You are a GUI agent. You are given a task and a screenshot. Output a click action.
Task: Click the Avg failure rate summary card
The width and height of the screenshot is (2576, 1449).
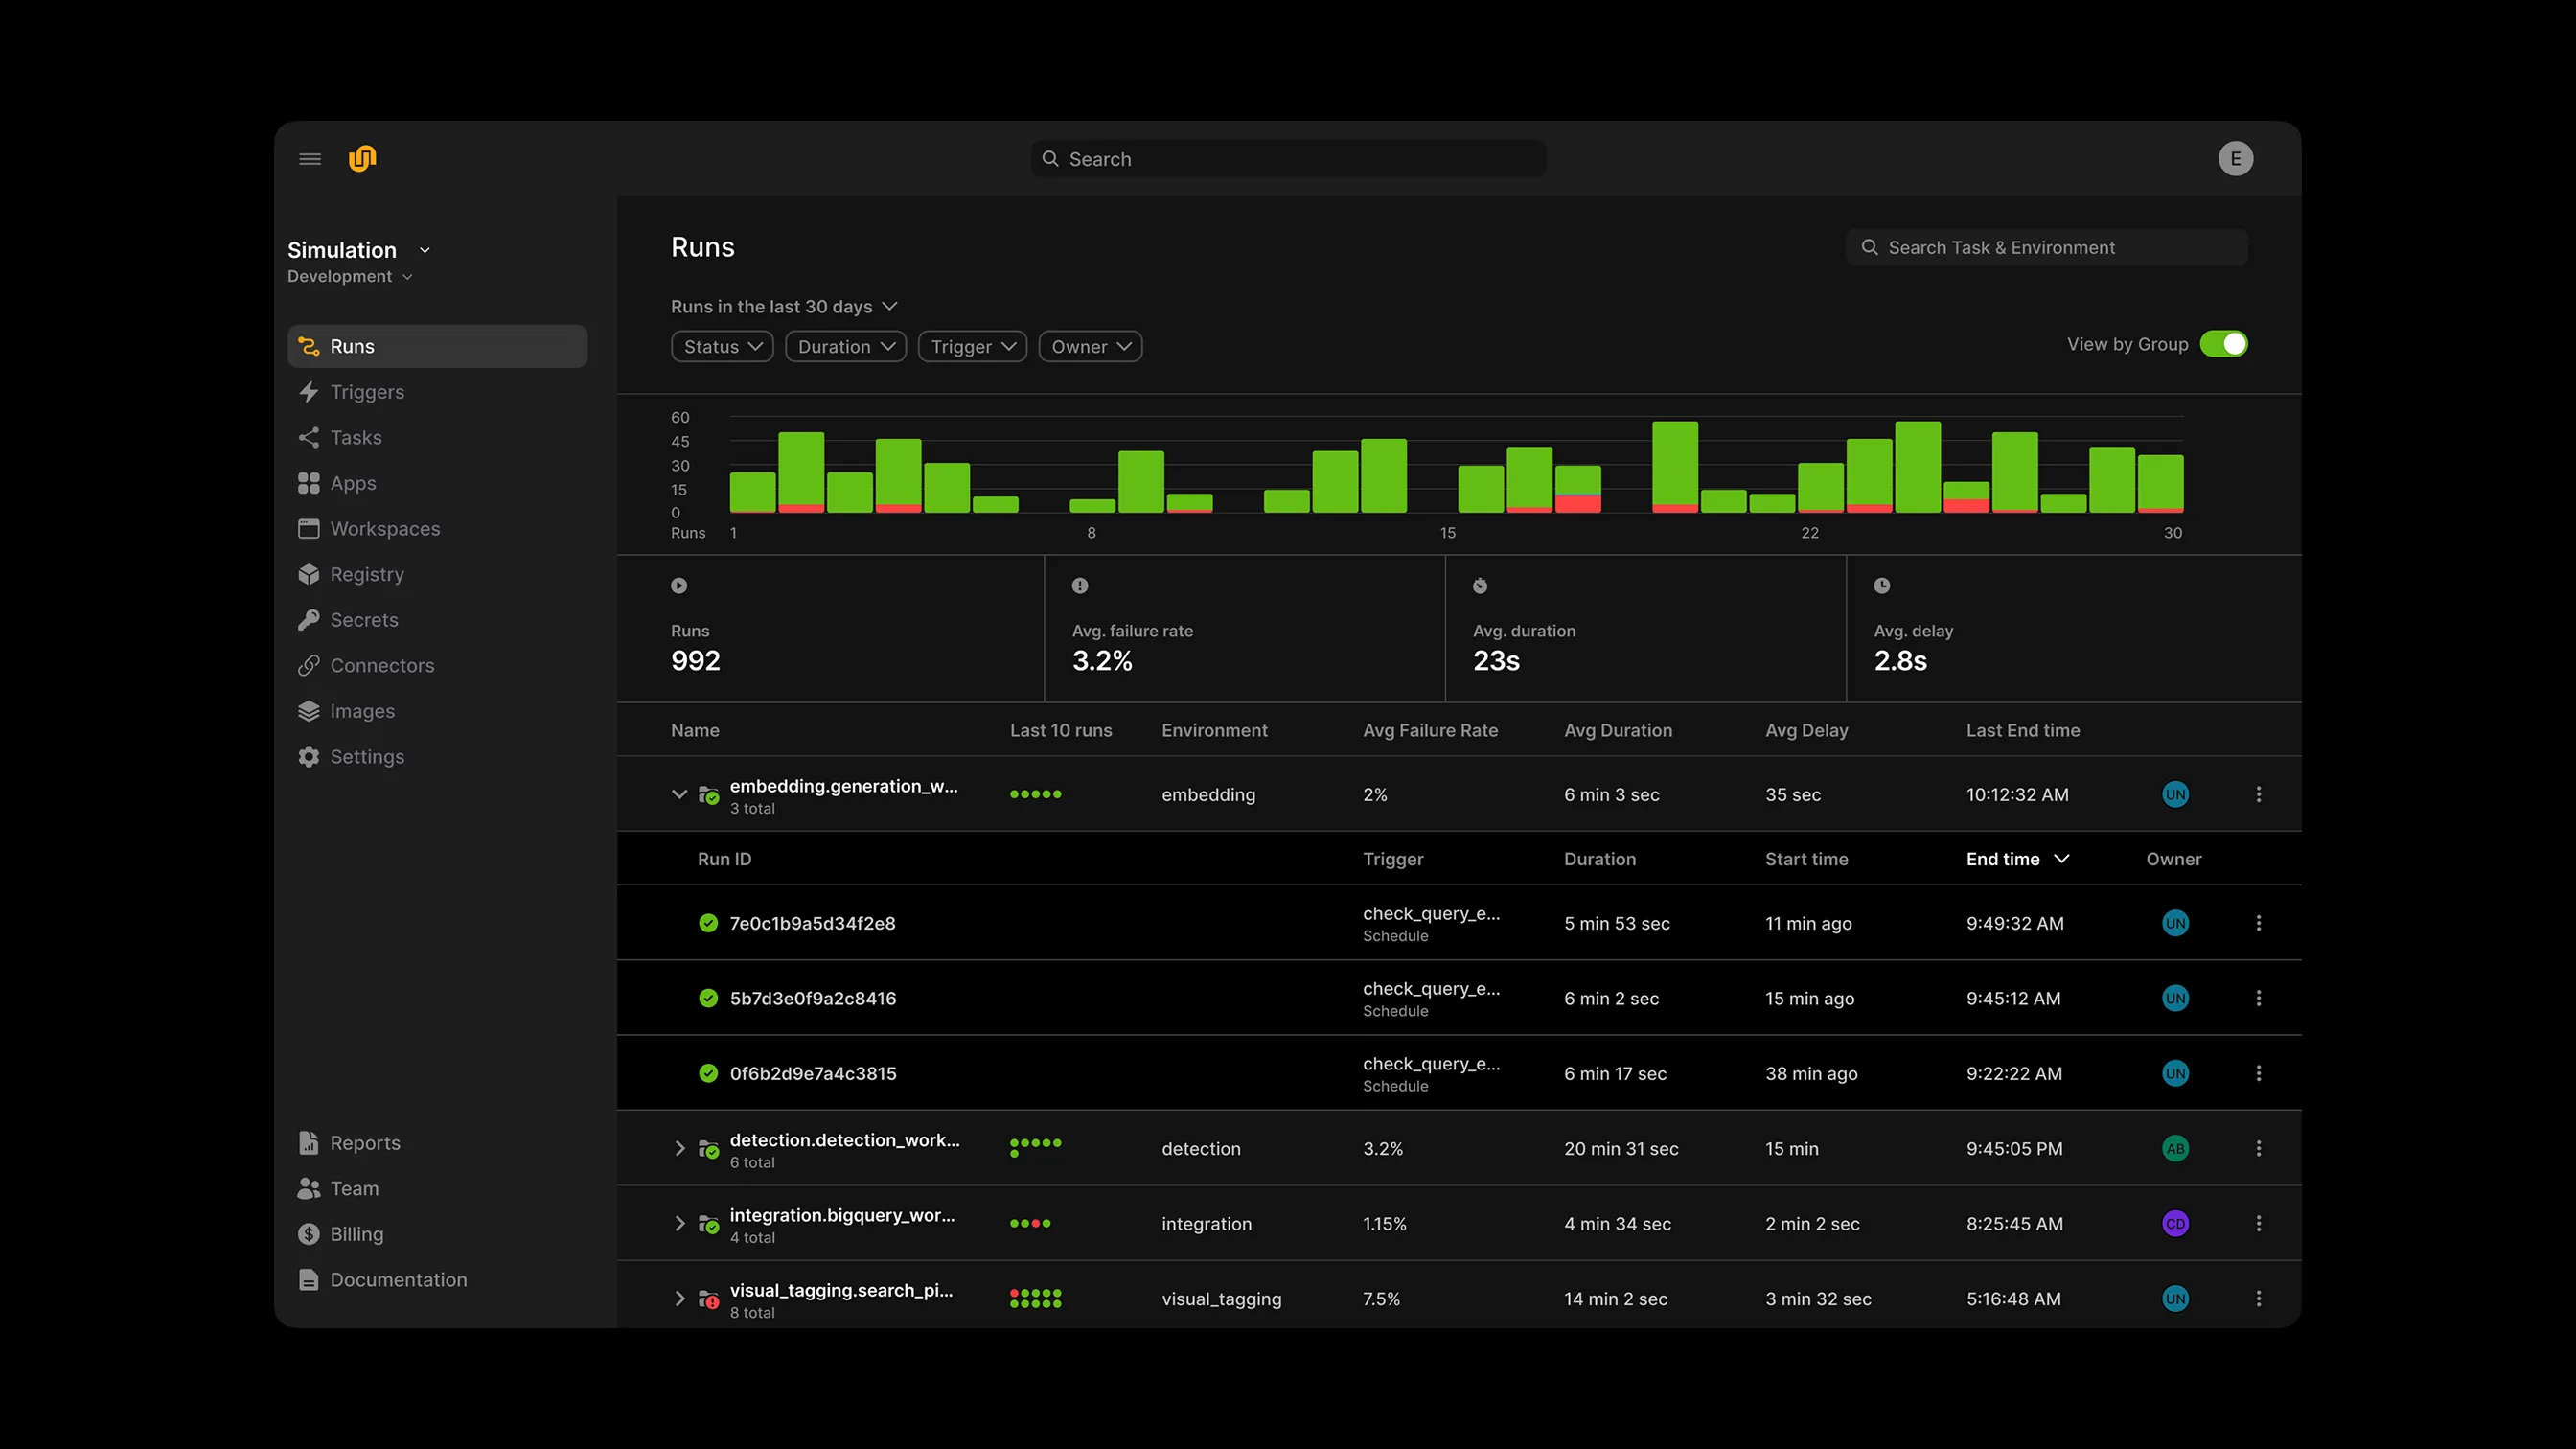[x=1244, y=628]
